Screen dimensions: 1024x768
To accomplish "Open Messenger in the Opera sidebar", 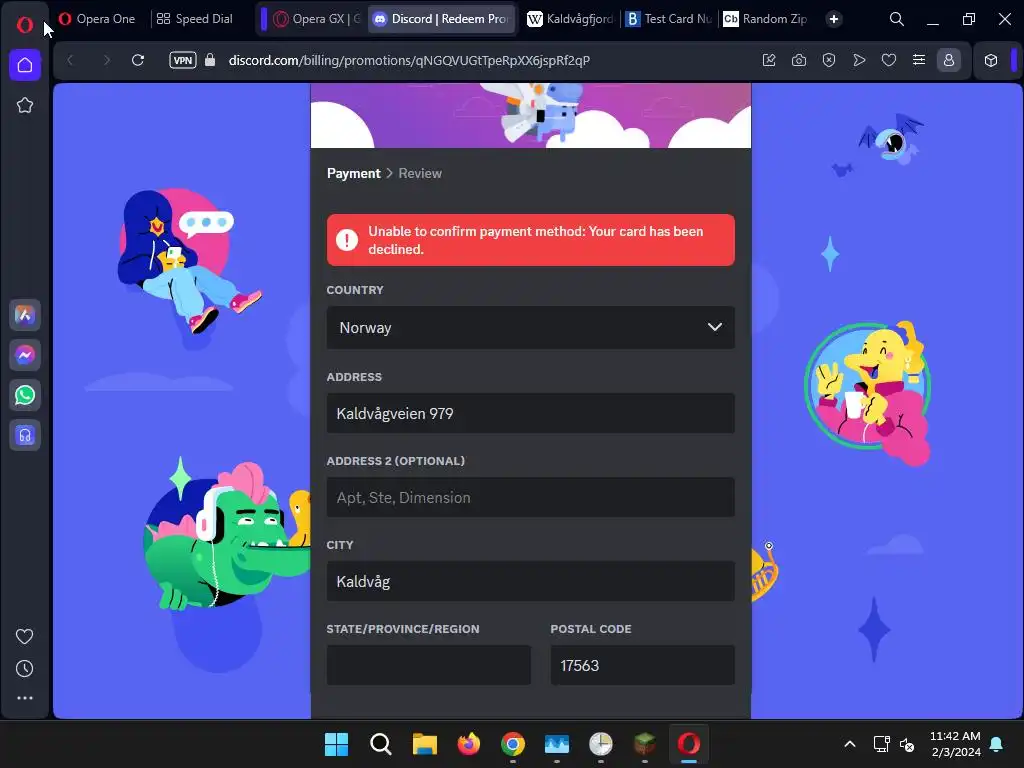I will point(25,355).
